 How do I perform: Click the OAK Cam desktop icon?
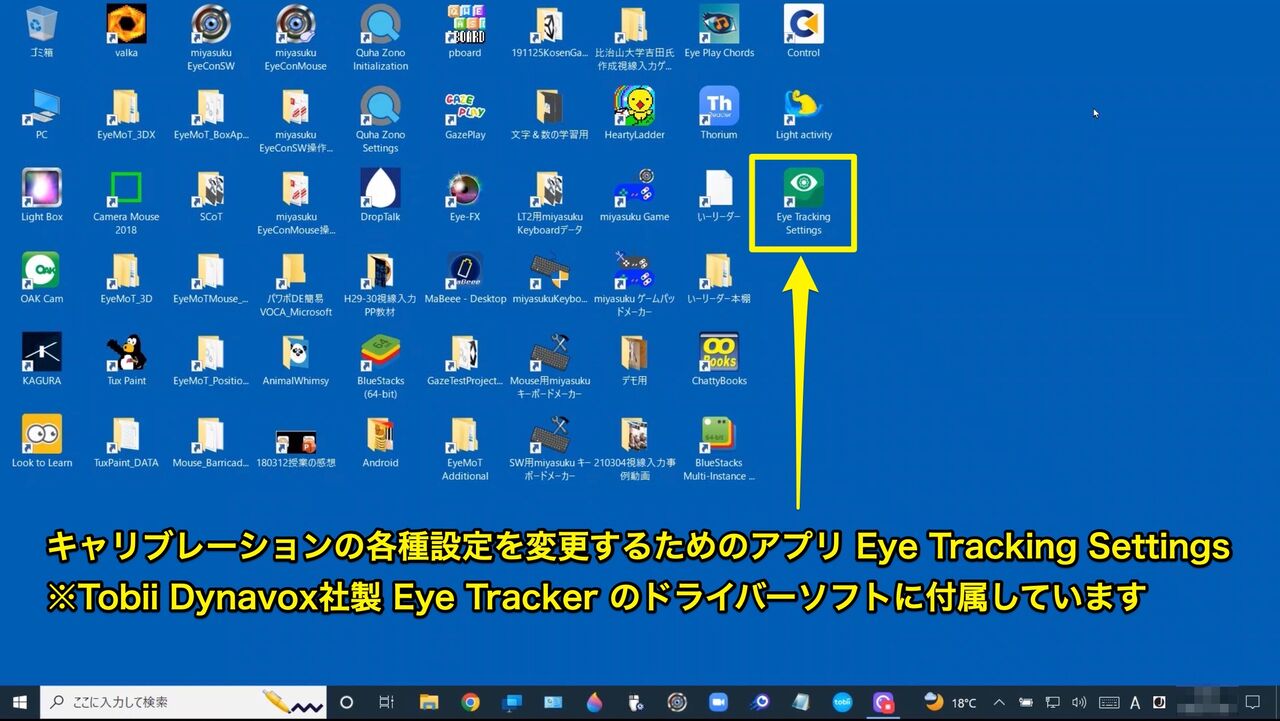tap(42, 277)
